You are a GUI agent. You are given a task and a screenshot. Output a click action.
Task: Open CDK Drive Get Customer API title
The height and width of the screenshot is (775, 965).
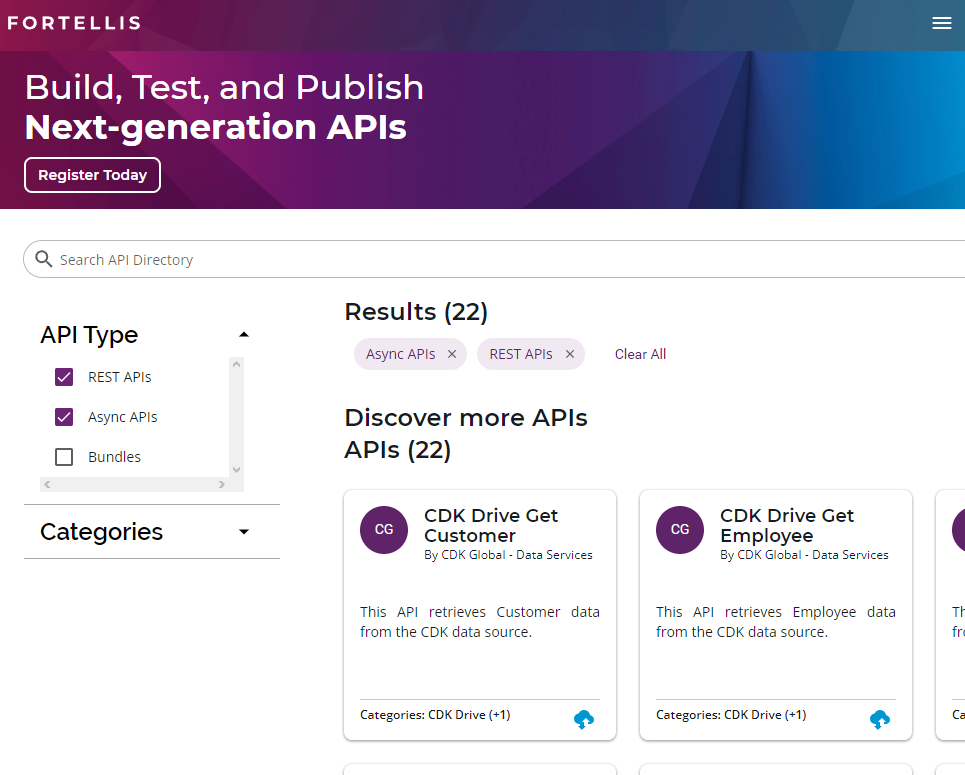coord(491,525)
